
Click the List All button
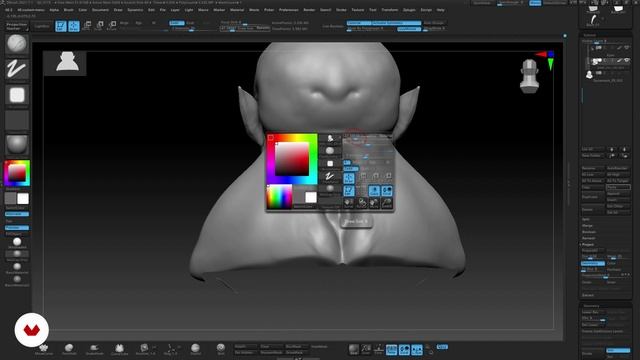(593, 149)
